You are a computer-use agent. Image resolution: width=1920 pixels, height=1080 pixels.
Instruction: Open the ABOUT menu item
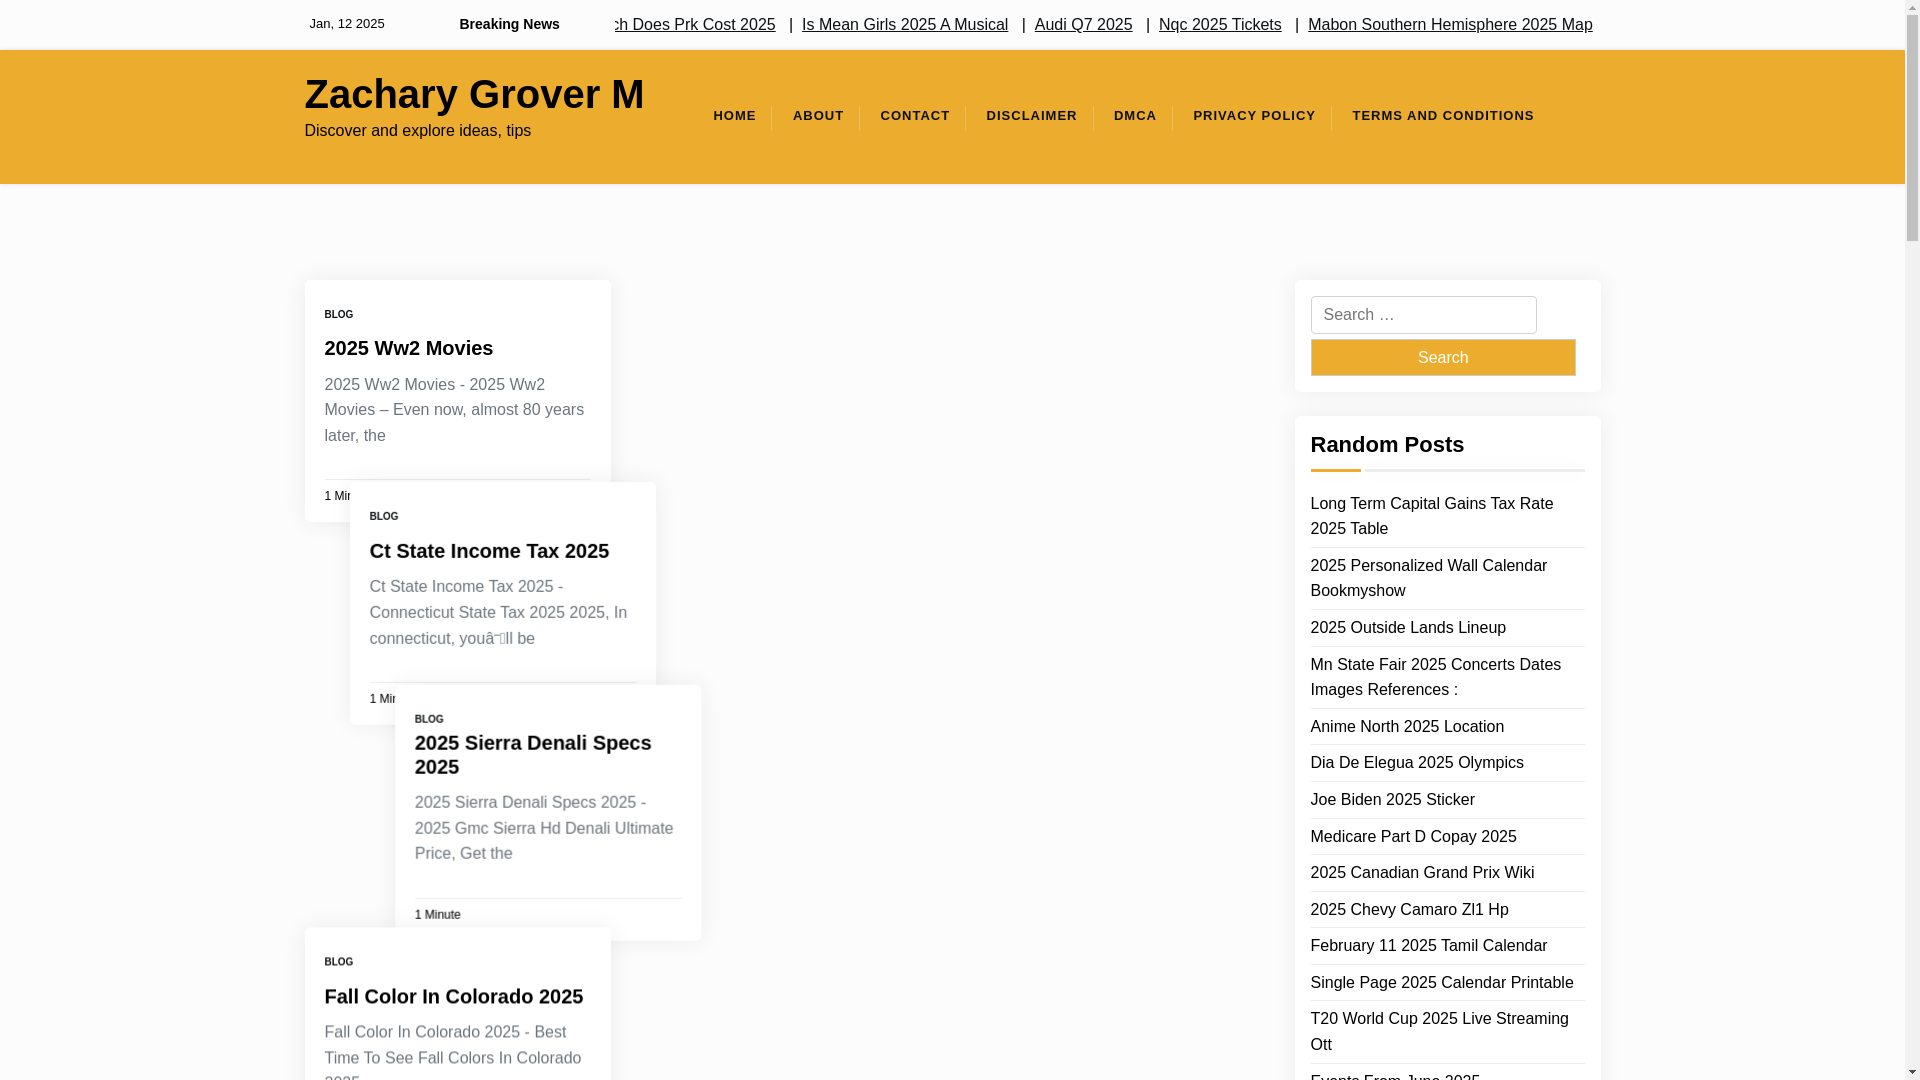click(818, 116)
